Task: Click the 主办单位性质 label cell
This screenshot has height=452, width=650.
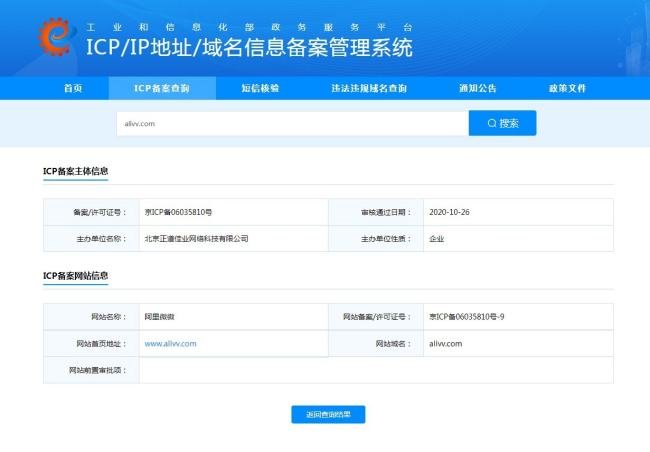Action: [x=376, y=239]
